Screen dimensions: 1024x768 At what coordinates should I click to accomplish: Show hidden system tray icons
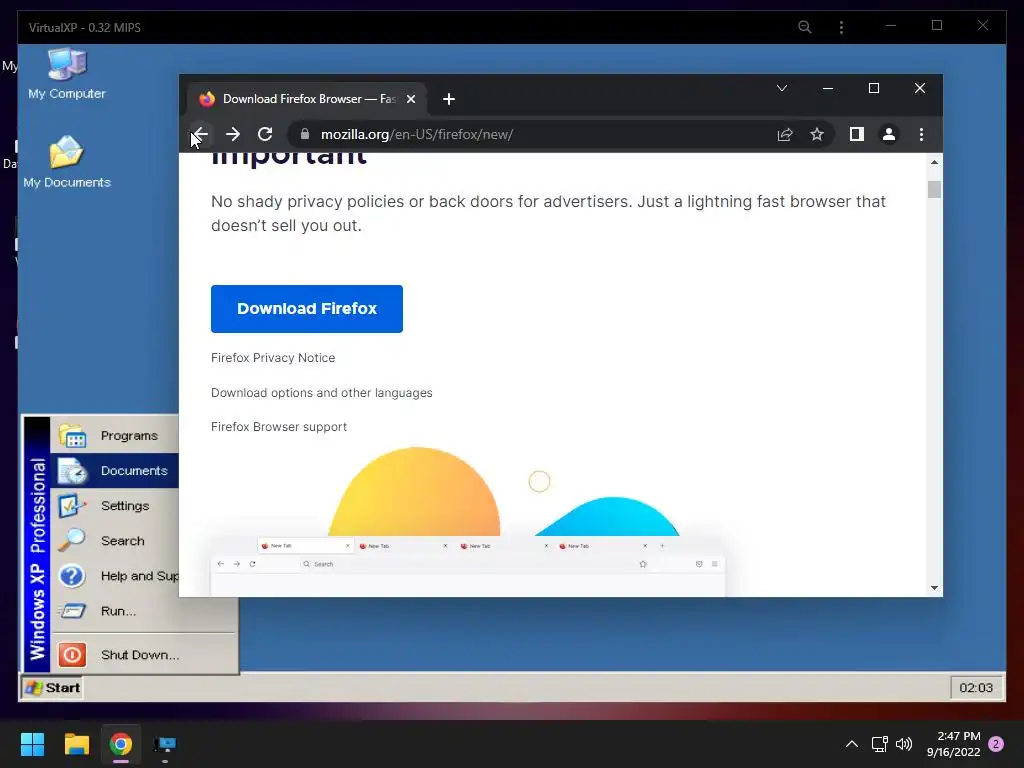coord(852,744)
